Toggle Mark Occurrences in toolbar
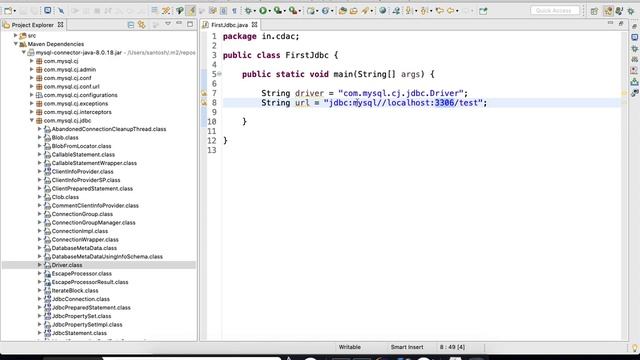This screenshot has height=360, width=640. (191, 11)
